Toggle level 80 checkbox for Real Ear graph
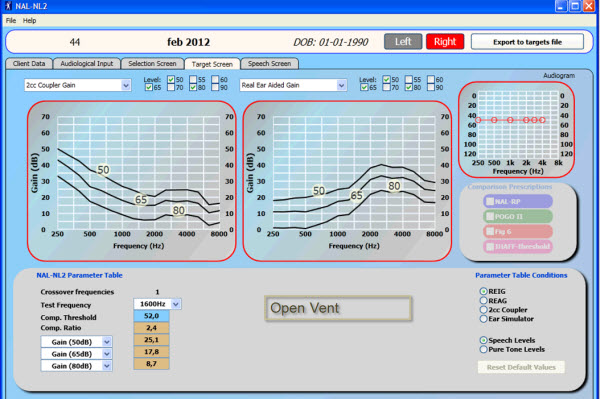This screenshot has height=399, width=600. [409, 88]
